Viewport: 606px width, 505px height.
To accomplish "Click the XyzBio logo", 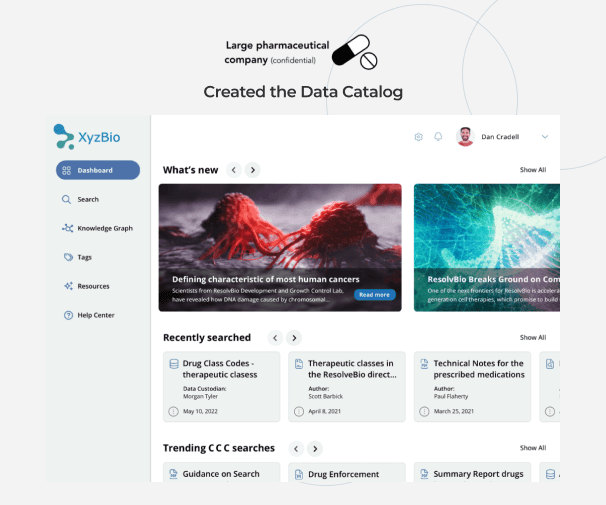I will pyautogui.click(x=87, y=137).
